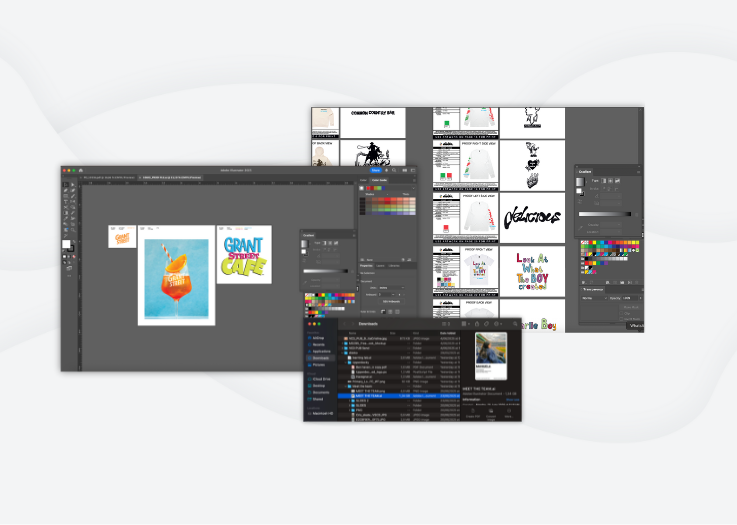Open list view switcher in Finder toolbar
The width and height of the screenshot is (737, 525).
click(x=446, y=324)
